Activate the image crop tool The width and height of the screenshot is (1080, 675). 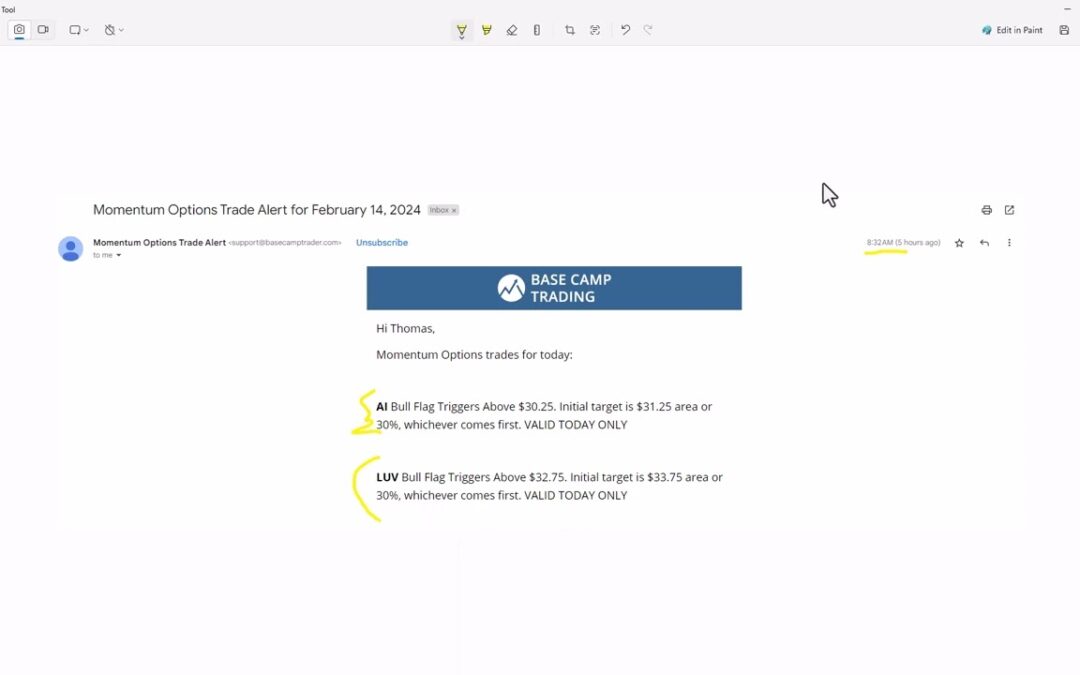click(x=569, y=30)
